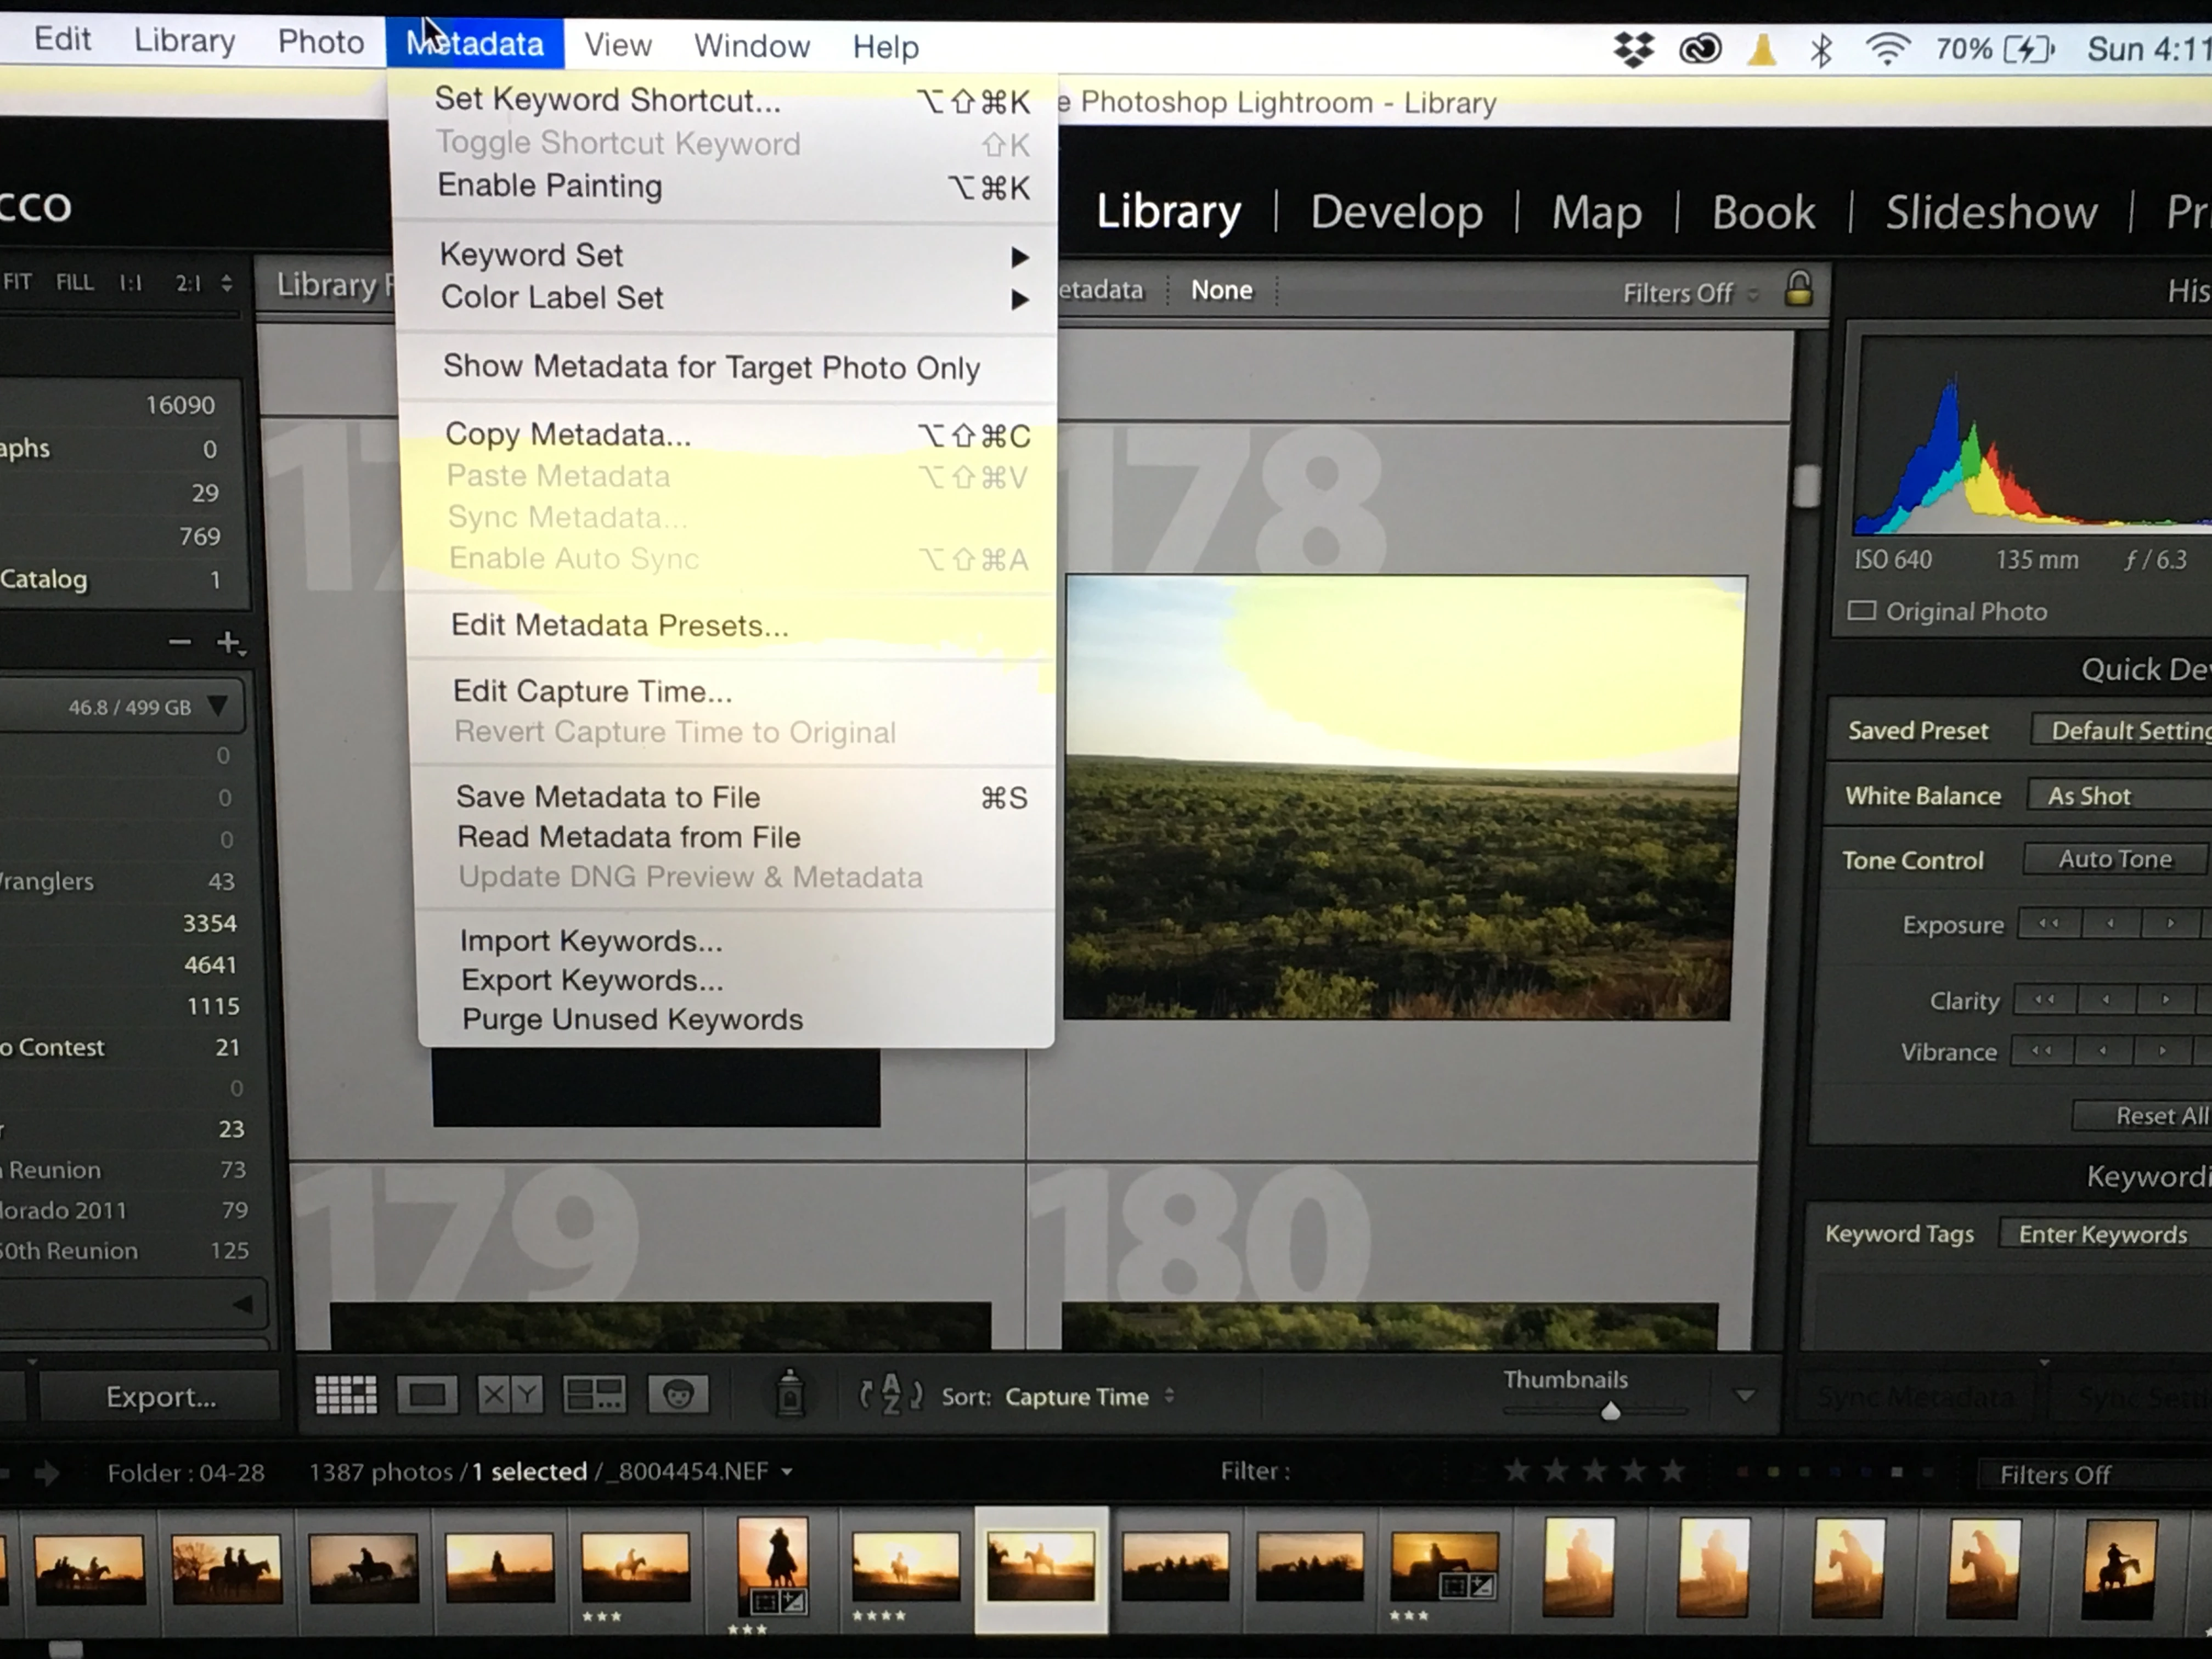This screenshot has height=1659, width=2212.
Task: Enable the Original Photo checkbox
Action: coord(1861,611)
